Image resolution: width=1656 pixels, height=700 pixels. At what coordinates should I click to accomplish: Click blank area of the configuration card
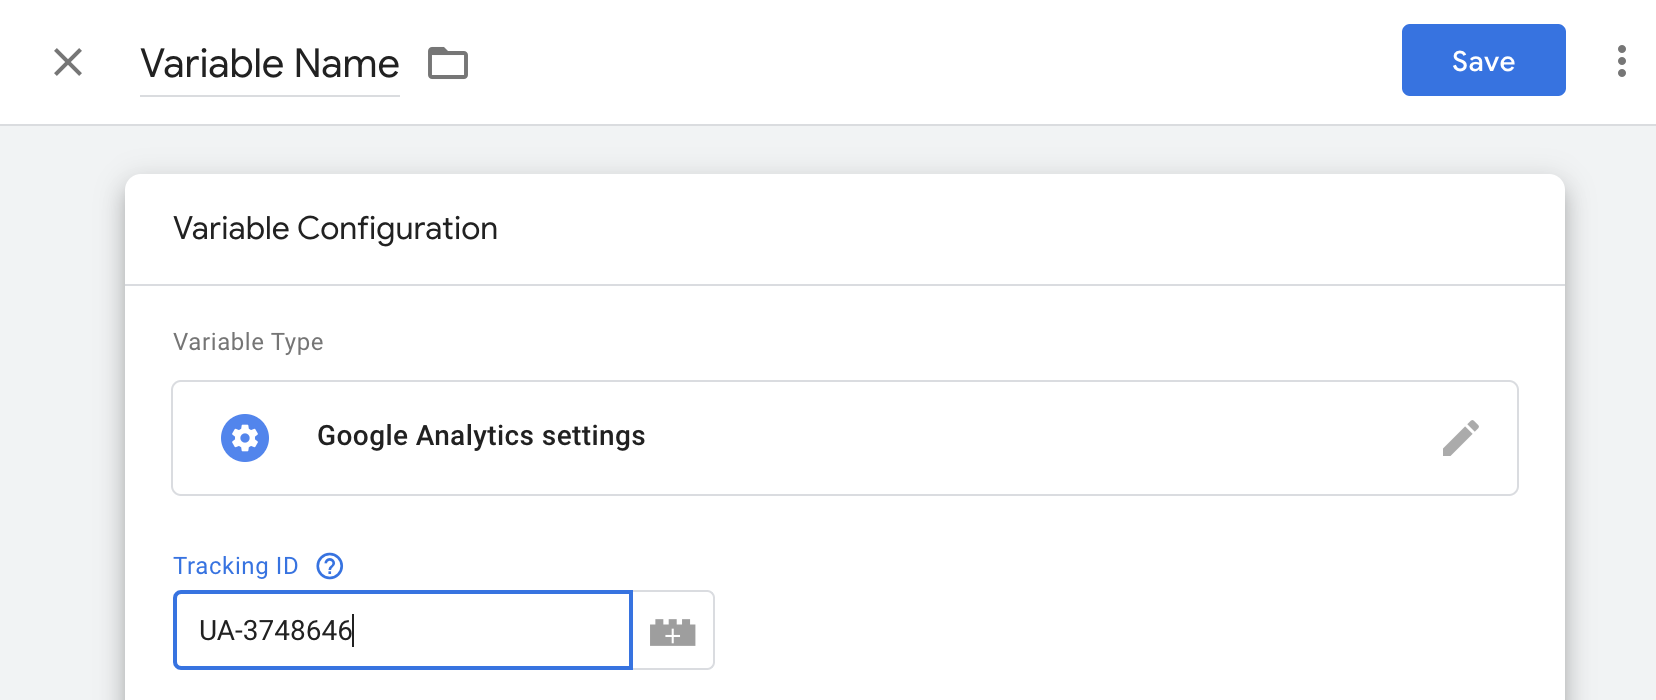click(x=1100, y=600)
